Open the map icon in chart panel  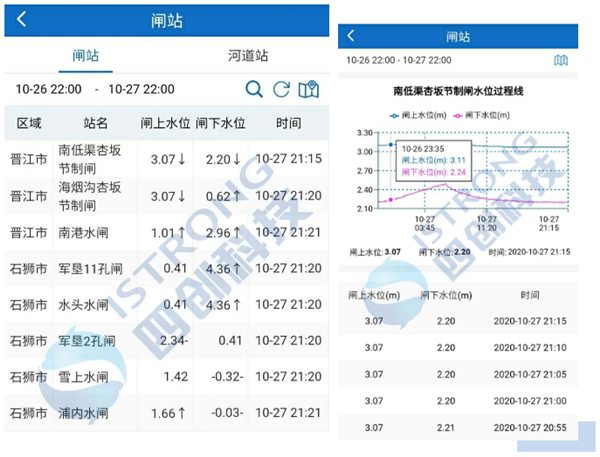point(561,60)
